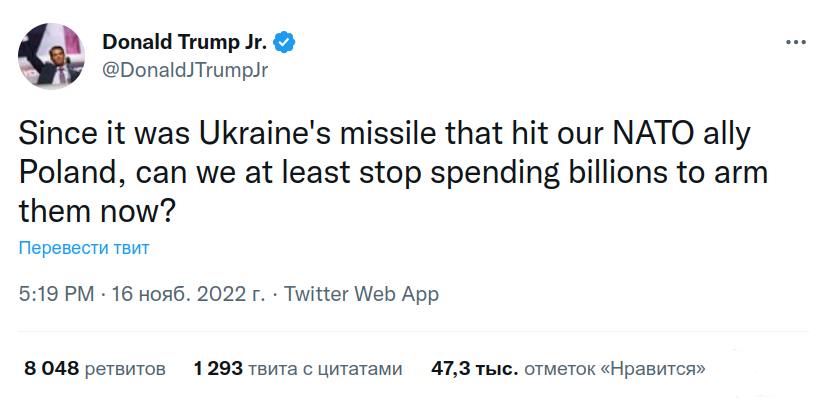Viewport: 827px width, 403px height.
Task: Click the 47,3 тыс. likes number
Action: [475, 369]
